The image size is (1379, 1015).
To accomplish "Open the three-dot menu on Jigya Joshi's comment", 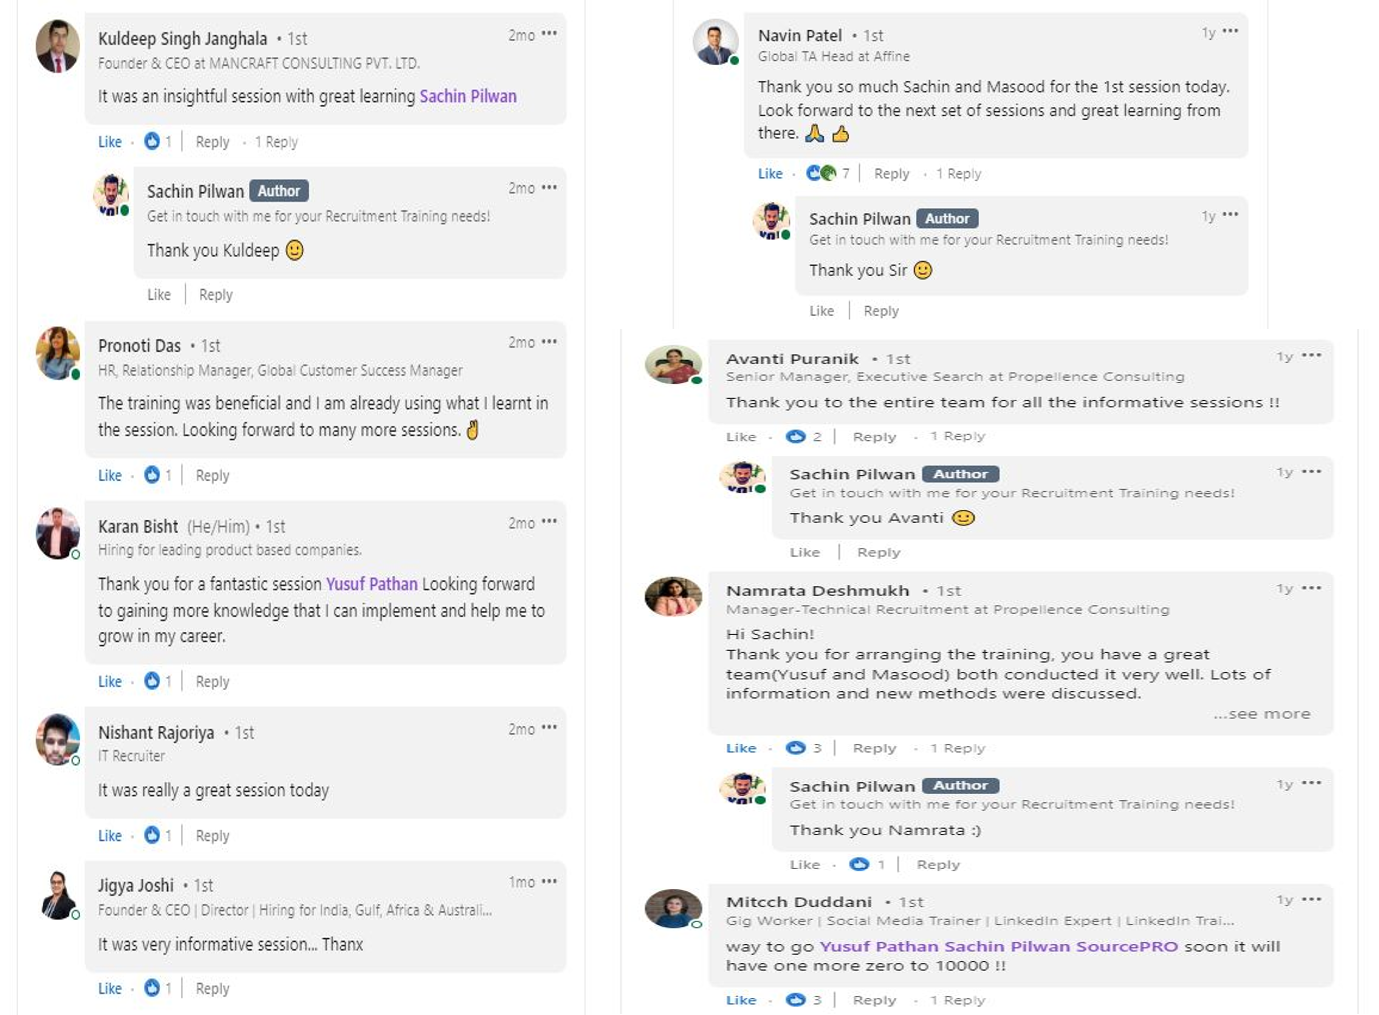I will click(x=549, y=881).
